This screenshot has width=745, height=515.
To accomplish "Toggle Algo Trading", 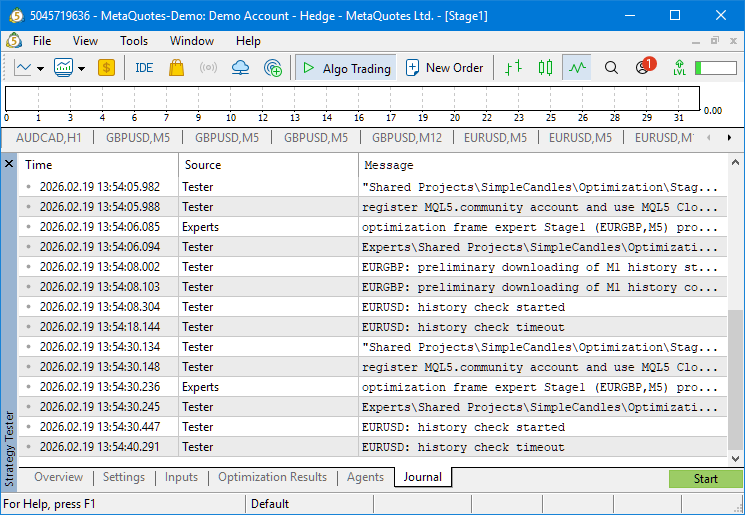I will pyautogui.click(x=346, y=68).
